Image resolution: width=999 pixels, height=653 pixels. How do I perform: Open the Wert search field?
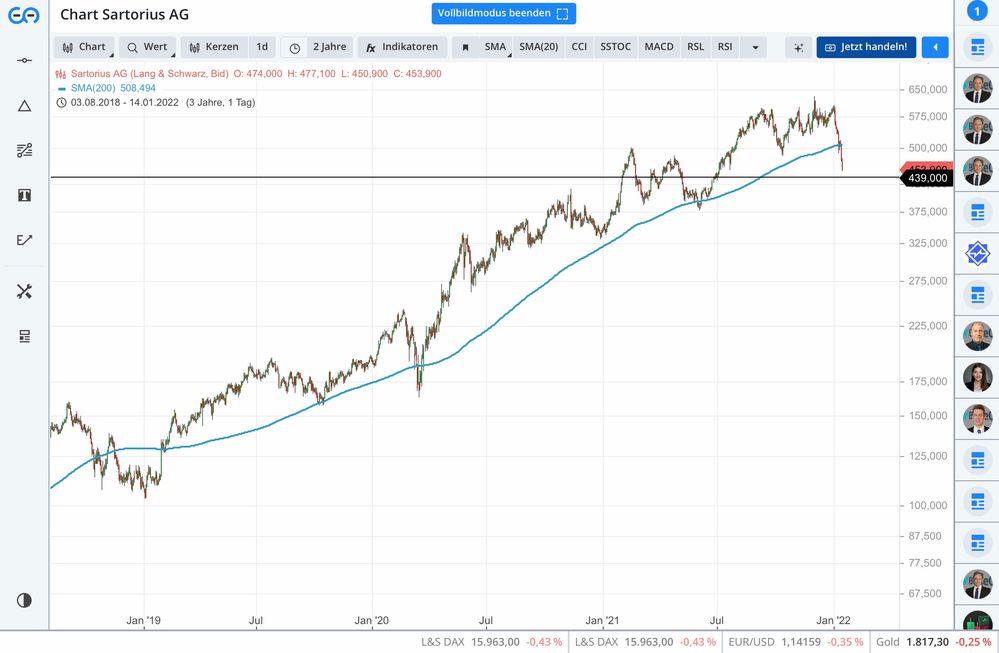tap(146, 47)
